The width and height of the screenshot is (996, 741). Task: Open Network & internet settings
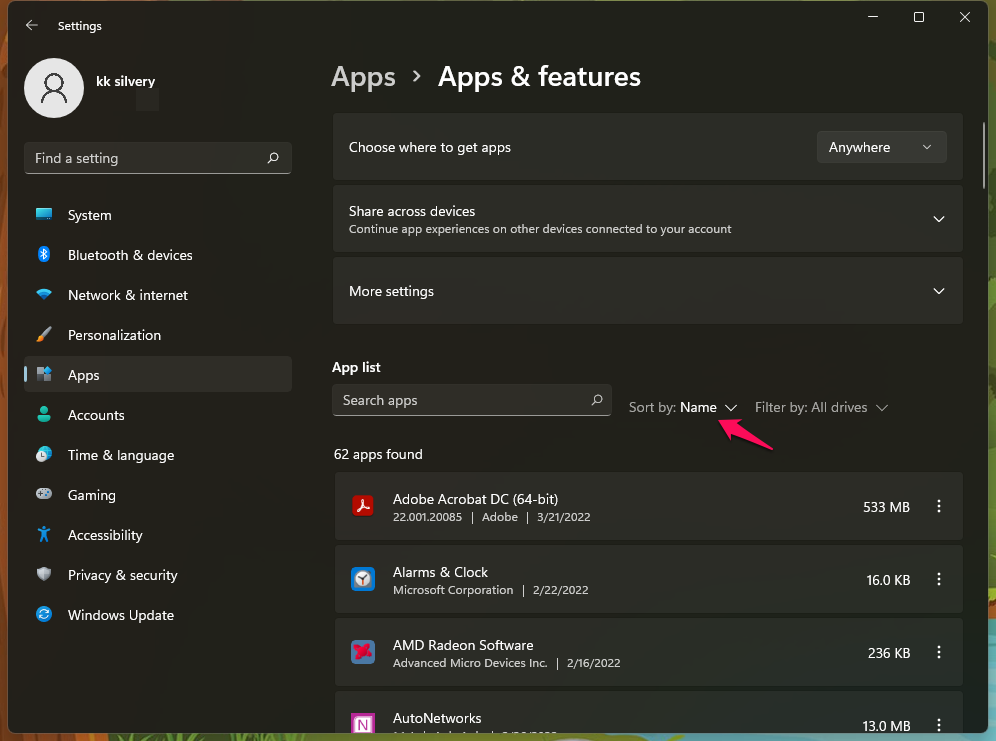pyautogui.click(x=158, y=295)
